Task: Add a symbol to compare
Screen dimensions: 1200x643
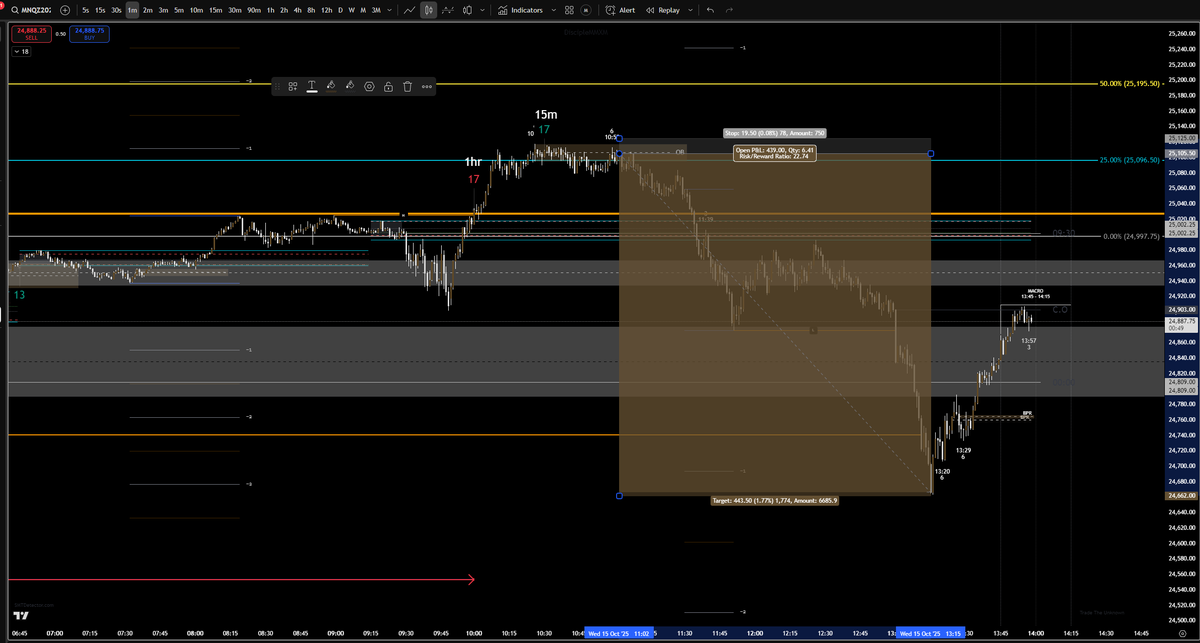Action: (65, 10)
